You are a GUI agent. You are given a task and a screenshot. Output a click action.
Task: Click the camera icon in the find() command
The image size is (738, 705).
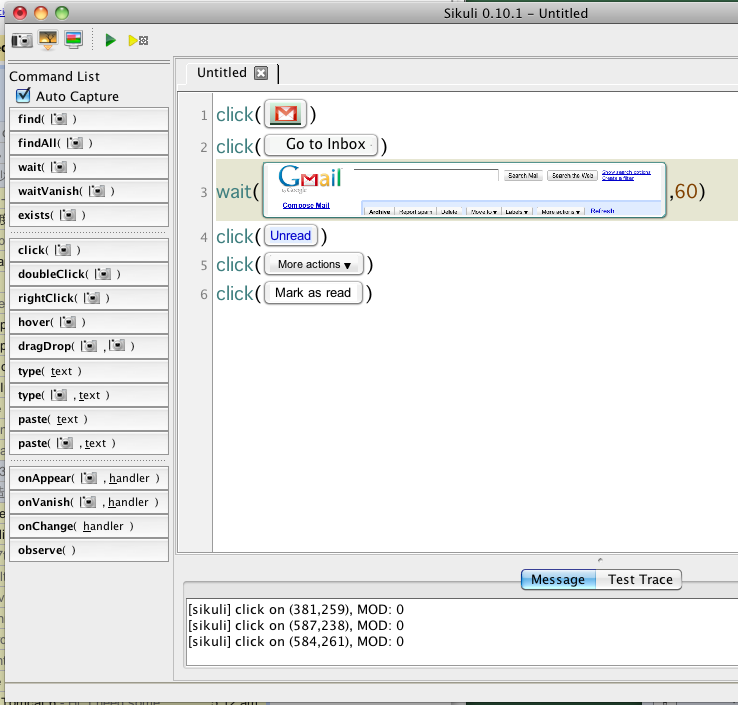coord(59,119)
